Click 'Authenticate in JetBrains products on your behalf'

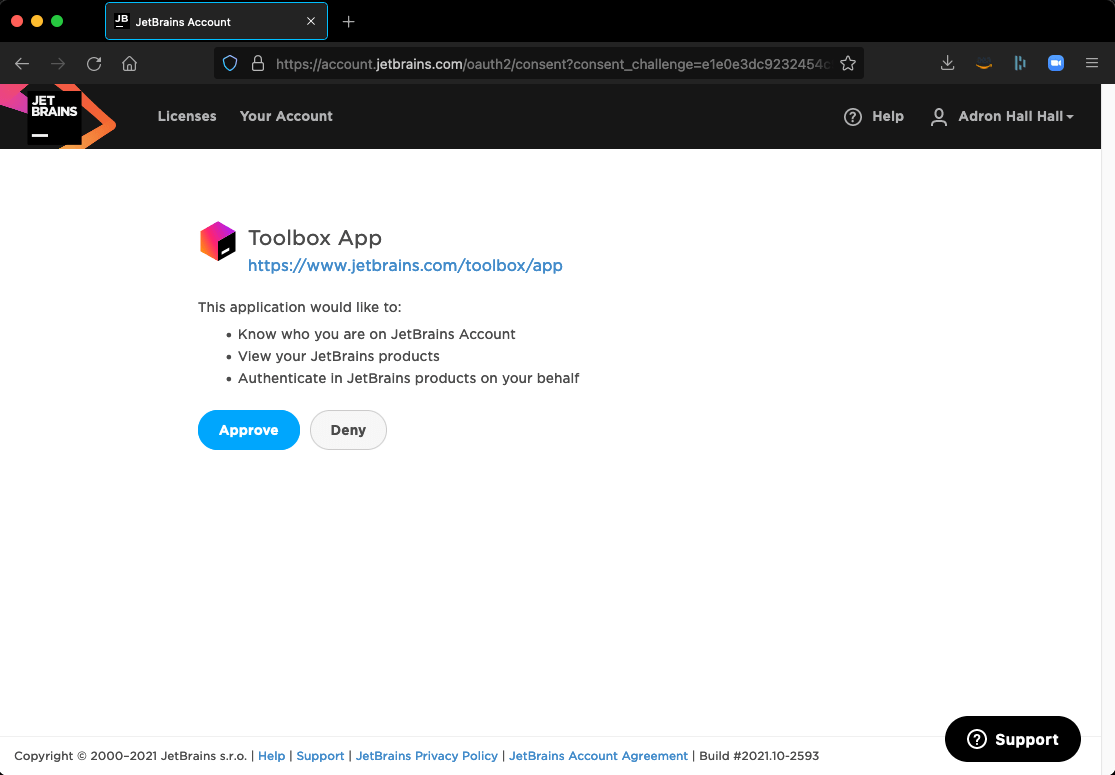click(409, 378)
